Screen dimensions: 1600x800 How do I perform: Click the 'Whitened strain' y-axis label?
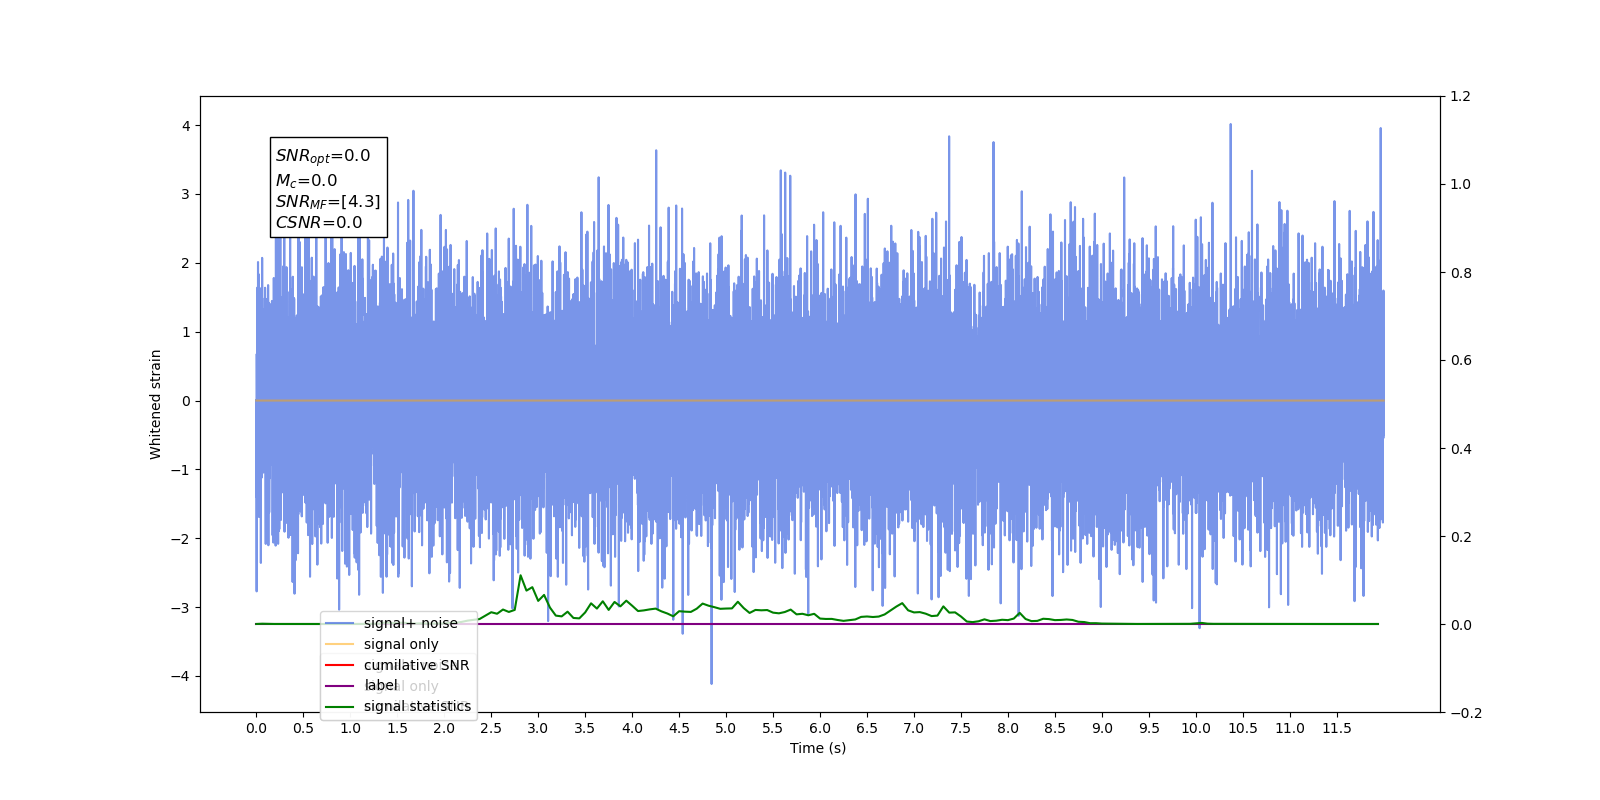pos(156,404)
